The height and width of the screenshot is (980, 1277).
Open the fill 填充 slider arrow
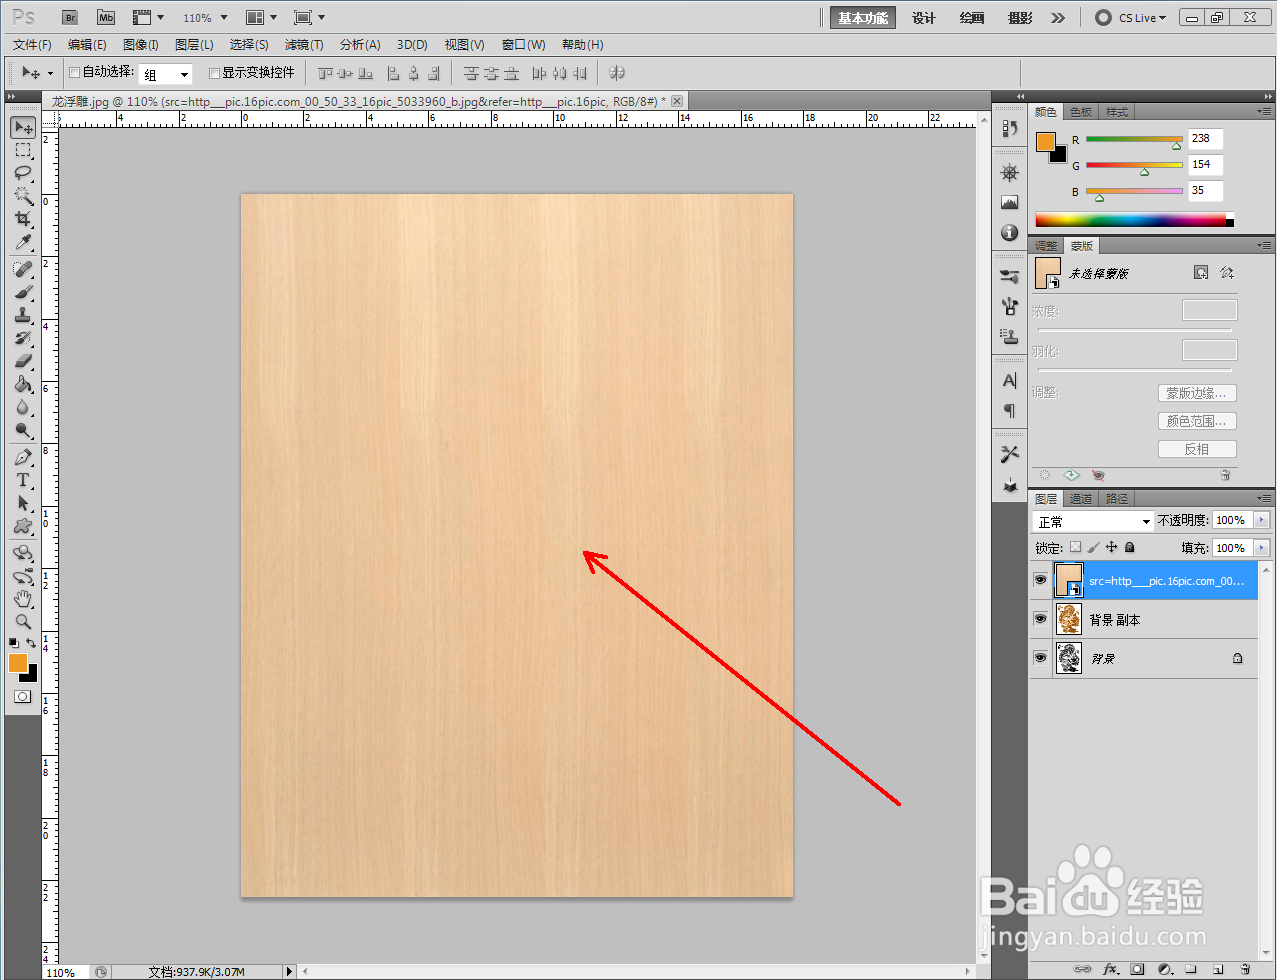pyautogui.click(x=1261, y=547)
